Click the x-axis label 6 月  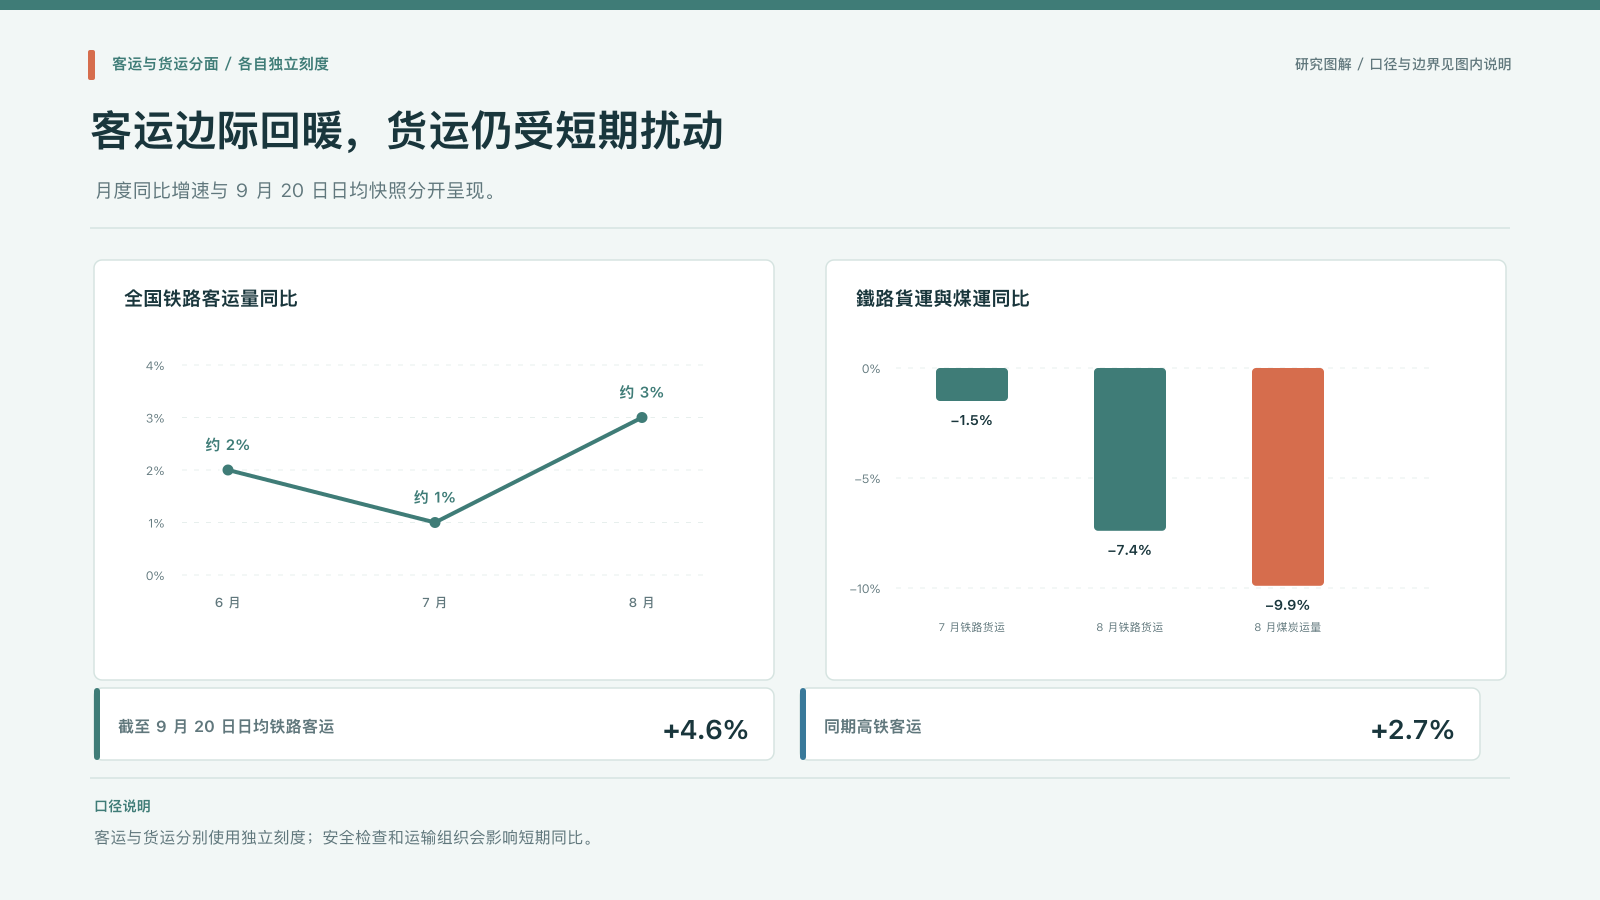point(228,602)
